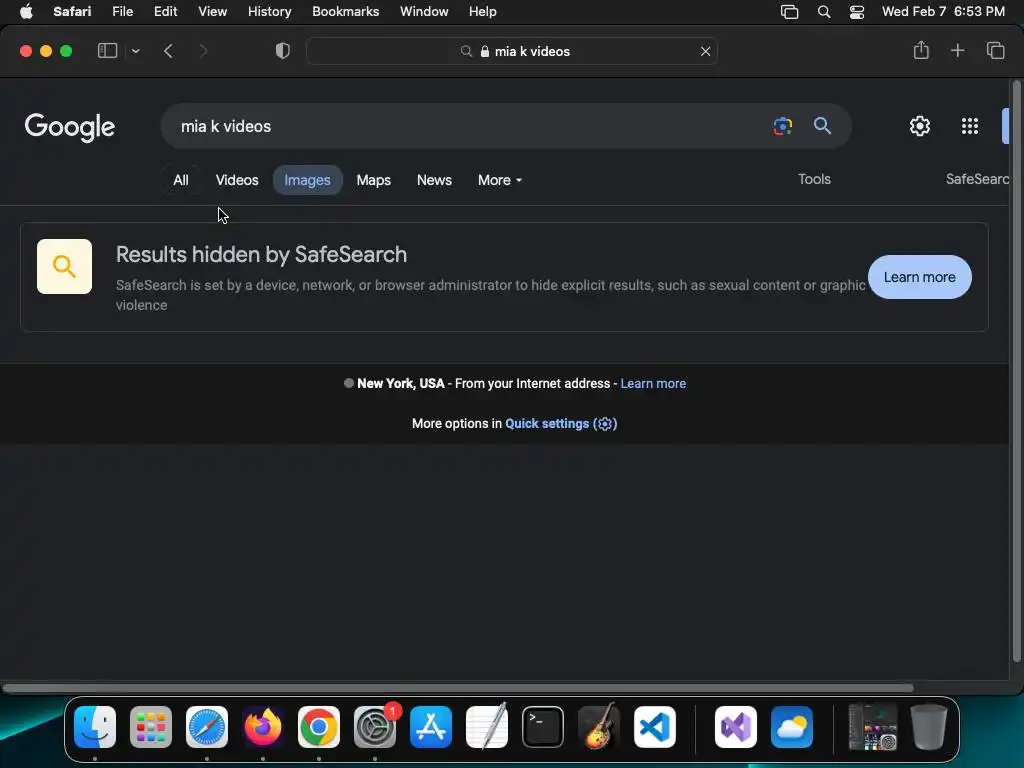Screen dimensions: 1024x768
Task: Open Spotlight search in the menu bar
Action: point(824,12)
